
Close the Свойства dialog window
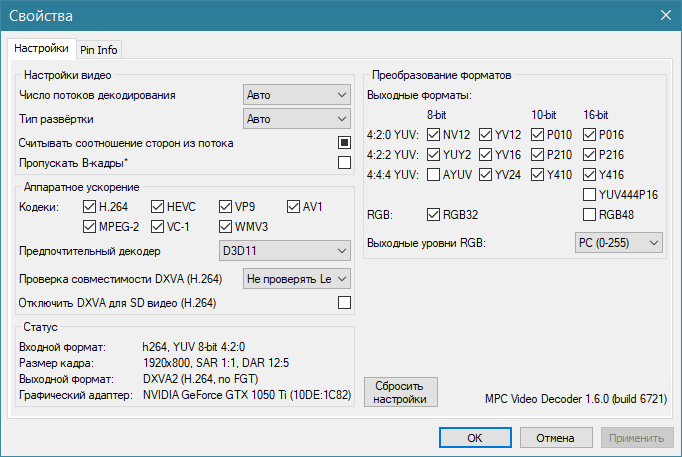[664, 15]
